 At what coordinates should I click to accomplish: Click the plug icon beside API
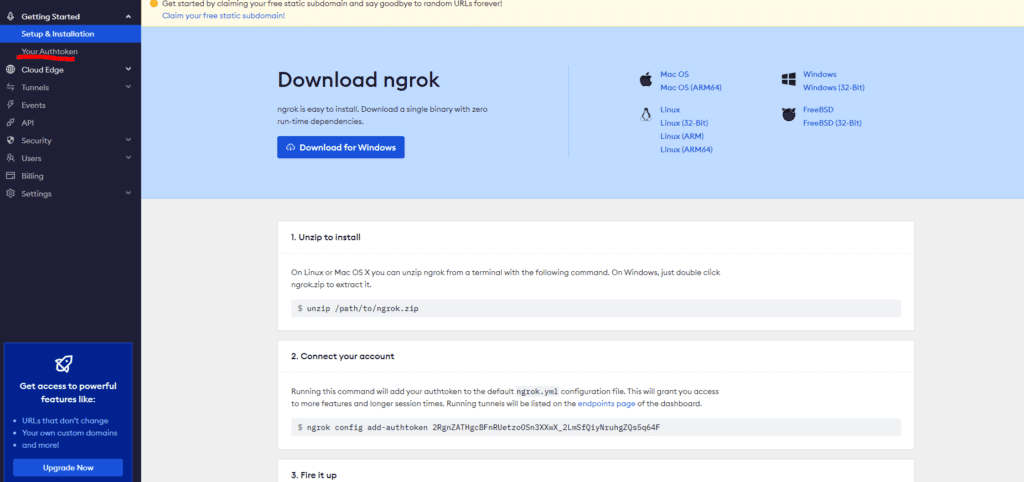[x=10, y=122]
